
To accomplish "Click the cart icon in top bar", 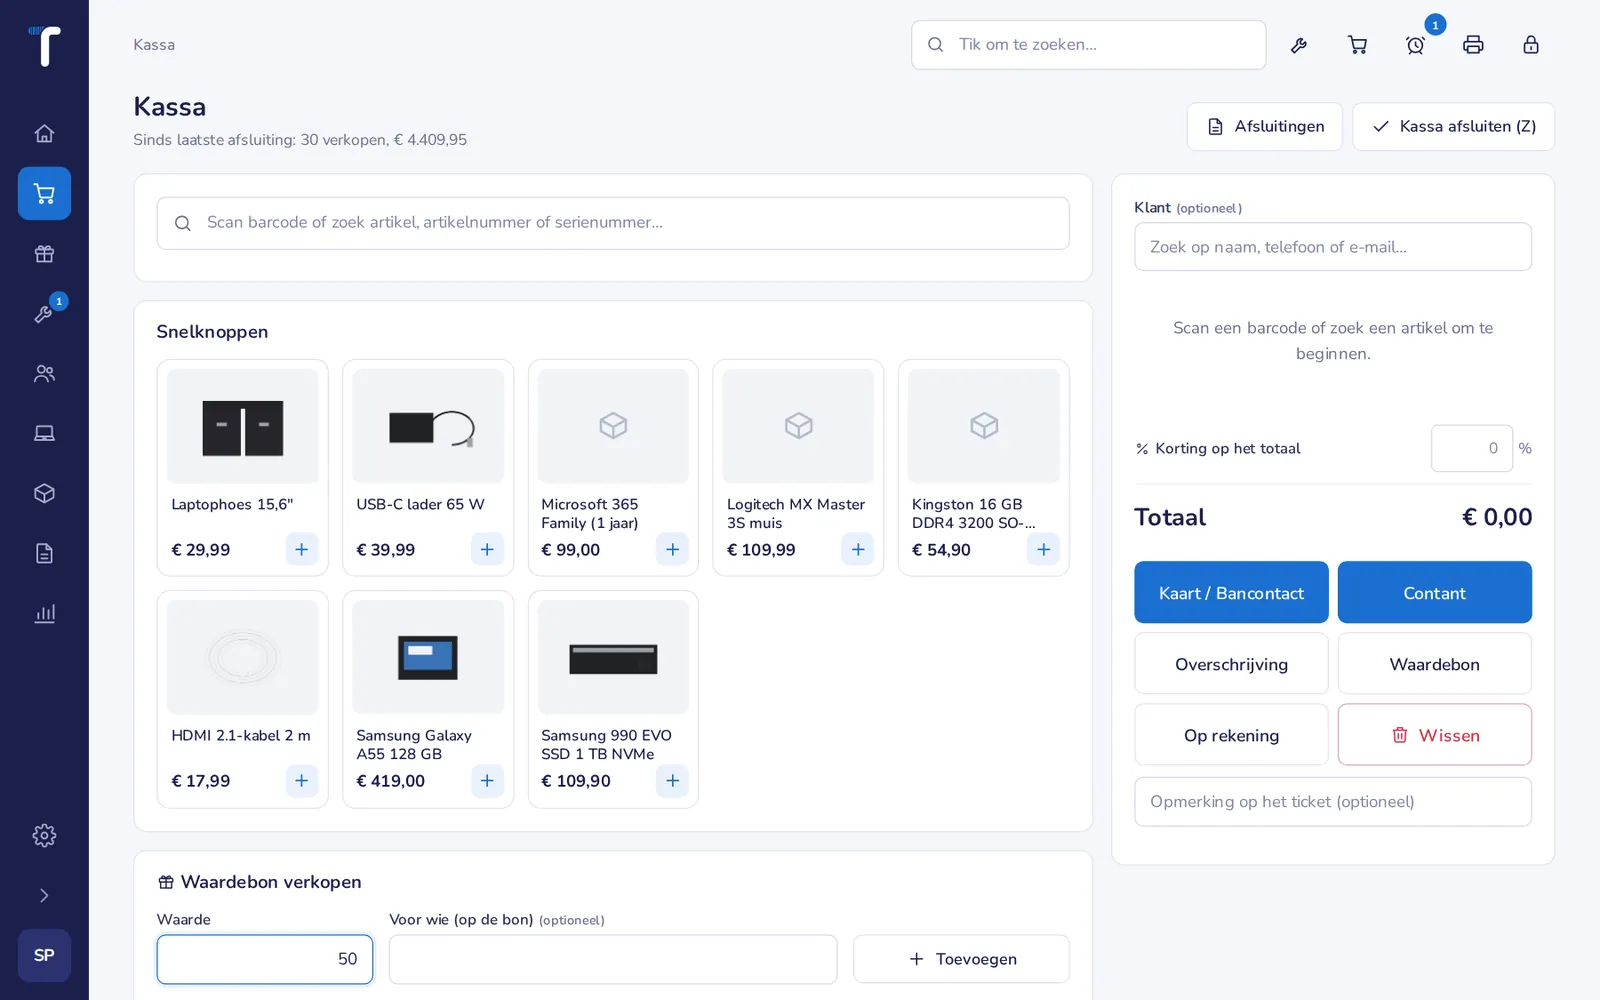I will [1357, 45].
